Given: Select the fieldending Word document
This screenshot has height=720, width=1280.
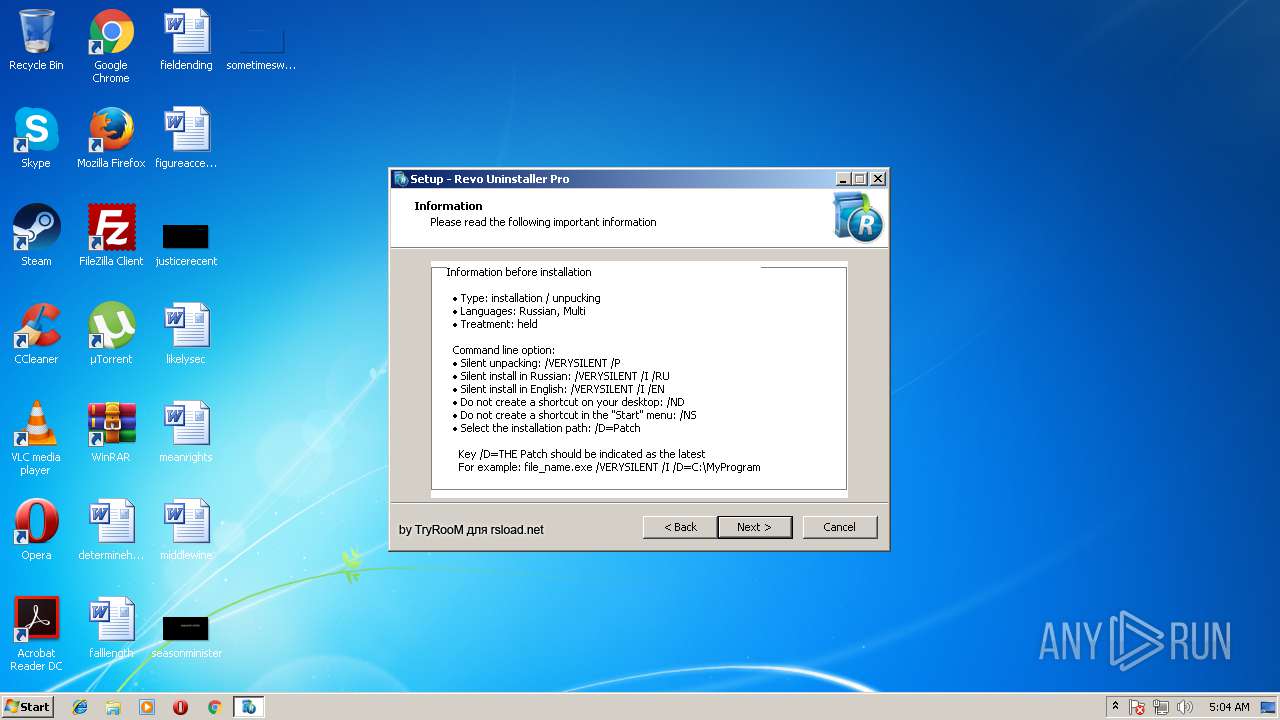Looking at the screenshot, I should (x=186, y=40).
